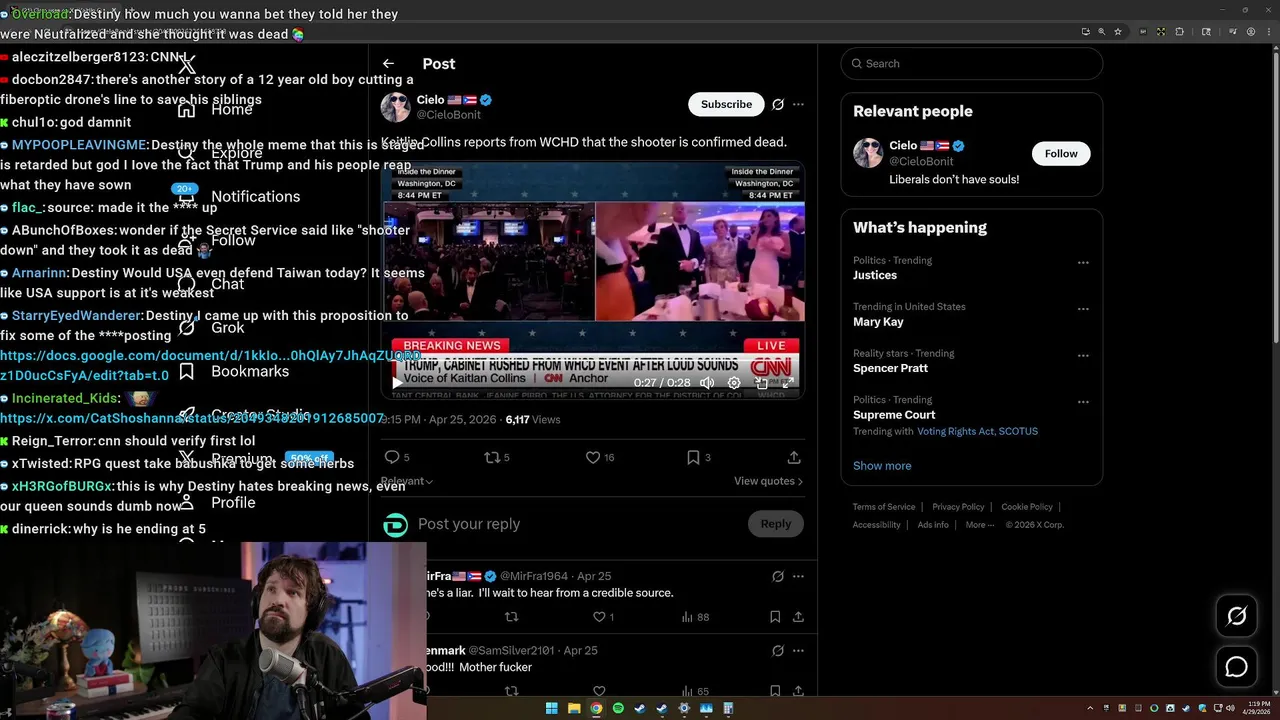Image resolution: width=1280 pixels, height=720 pixels.
Task: Open more options for Spencer Pratt trend
Action: (x=1083, y=355)
